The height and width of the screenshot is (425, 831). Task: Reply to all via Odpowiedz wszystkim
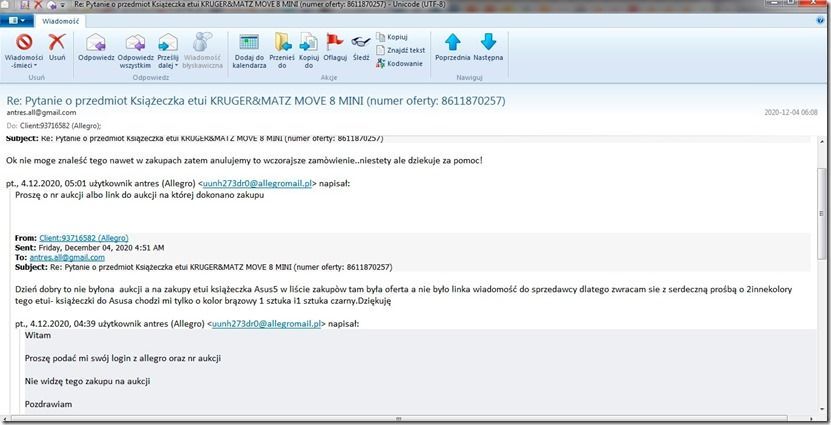tap(136, 50)
